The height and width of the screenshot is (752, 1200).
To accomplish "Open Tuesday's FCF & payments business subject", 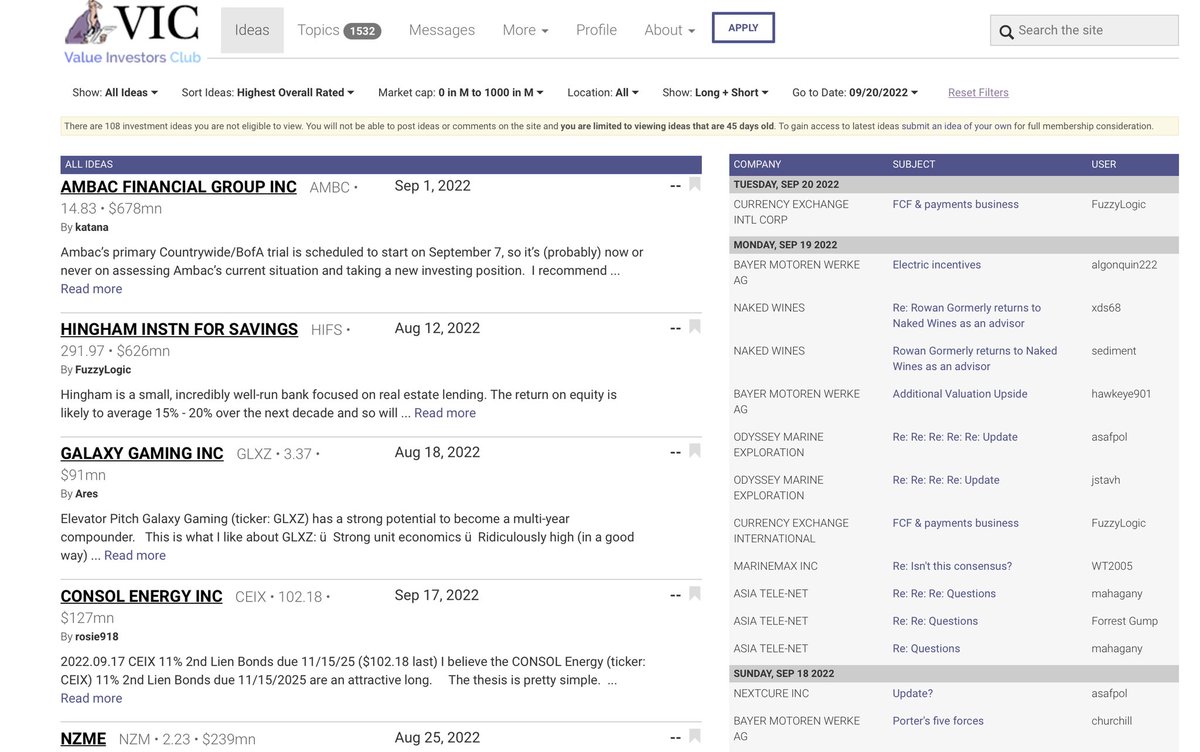I will coord(955,204).
